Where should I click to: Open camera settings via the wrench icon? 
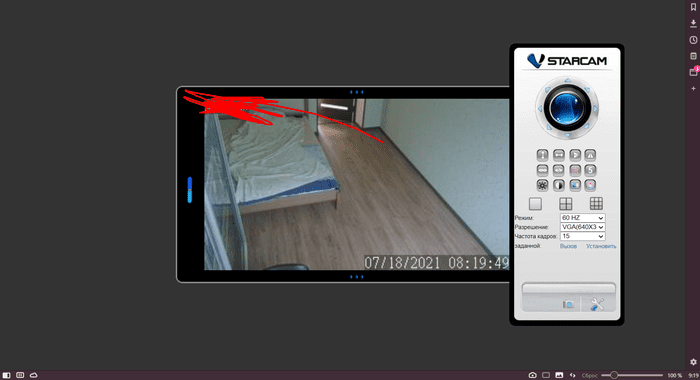pos(597,304)
